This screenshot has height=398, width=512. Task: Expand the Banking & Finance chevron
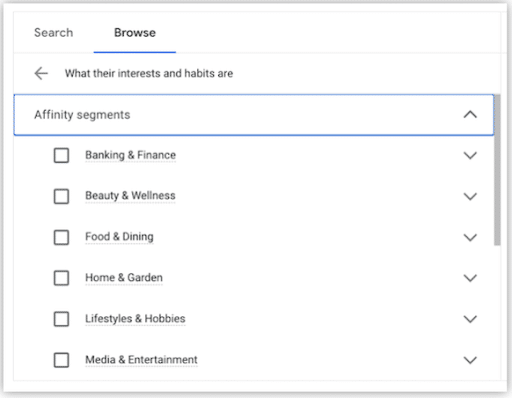click(x=470, y=155)
